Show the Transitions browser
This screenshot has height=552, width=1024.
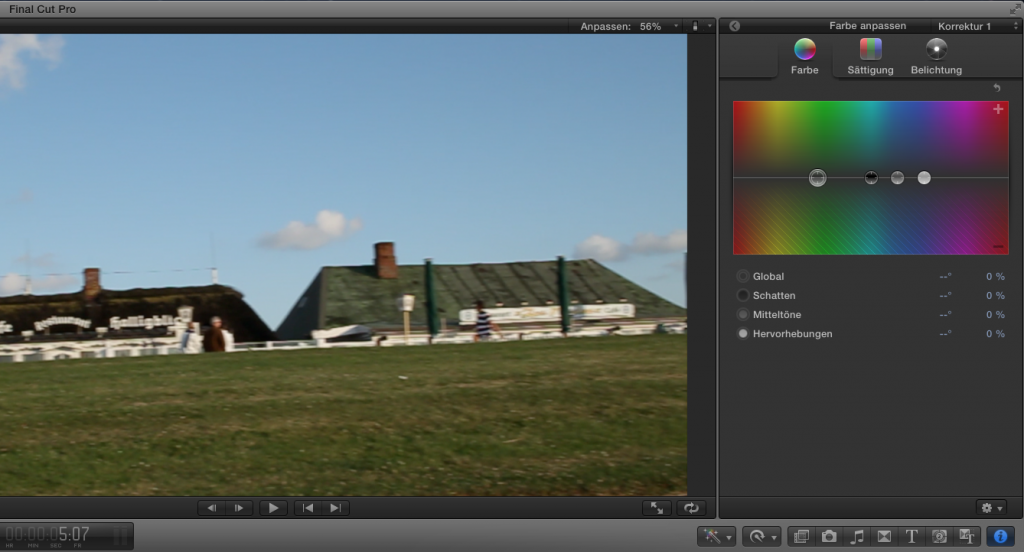884,536
